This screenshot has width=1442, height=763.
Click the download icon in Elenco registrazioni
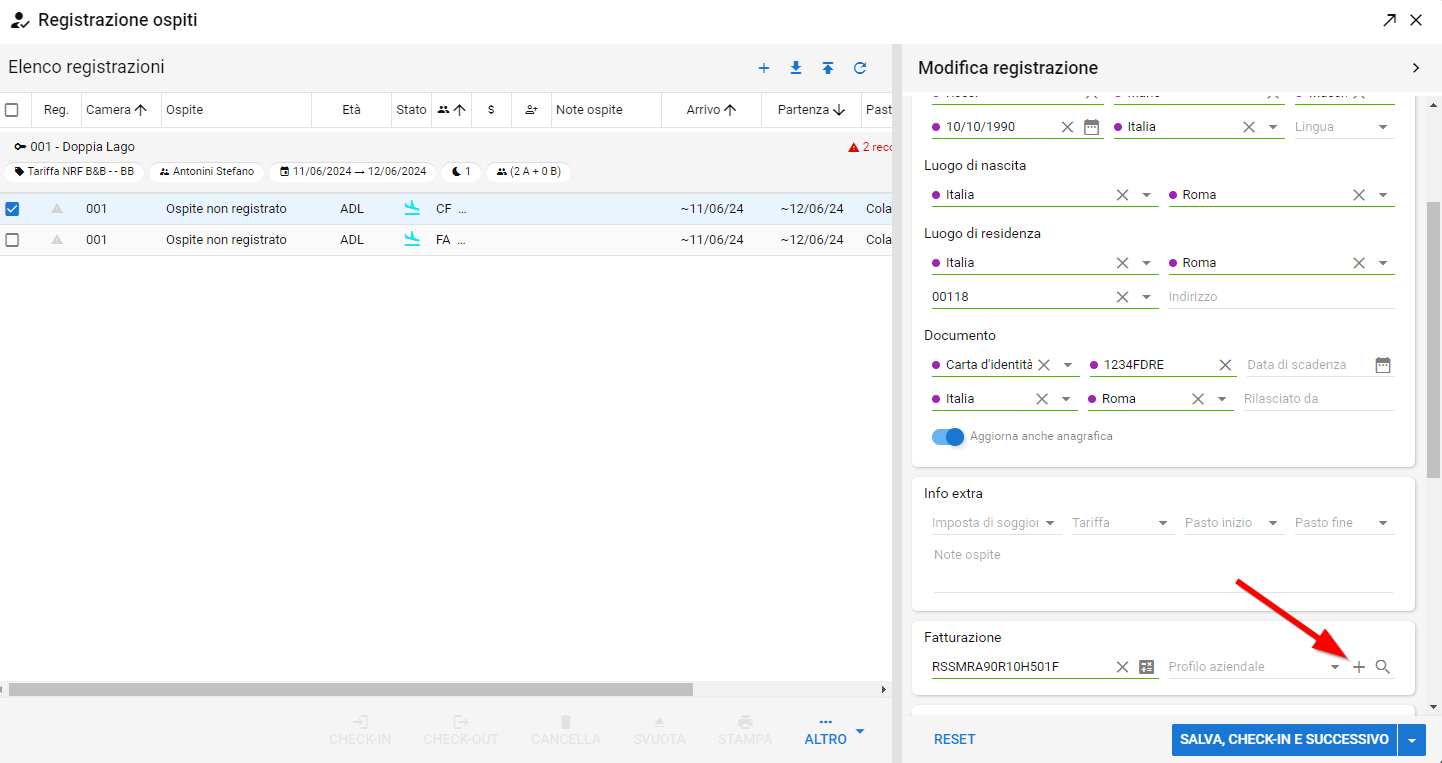pos(796,68)
